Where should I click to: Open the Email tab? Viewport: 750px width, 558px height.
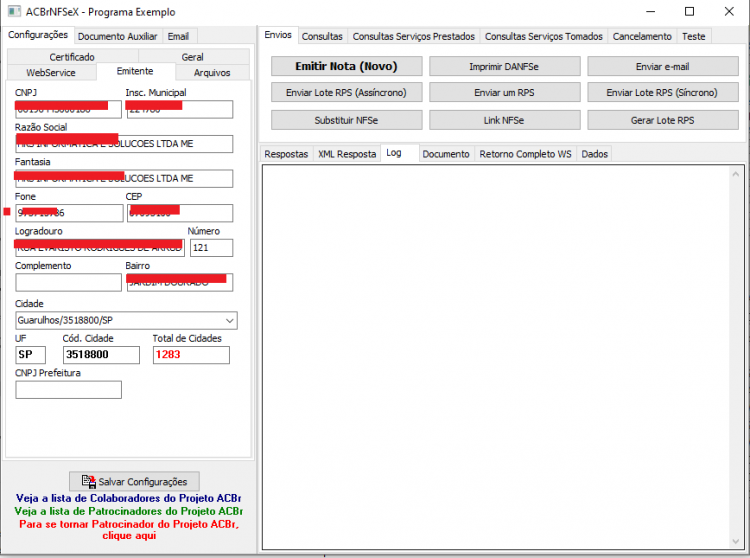coord(178,36)
